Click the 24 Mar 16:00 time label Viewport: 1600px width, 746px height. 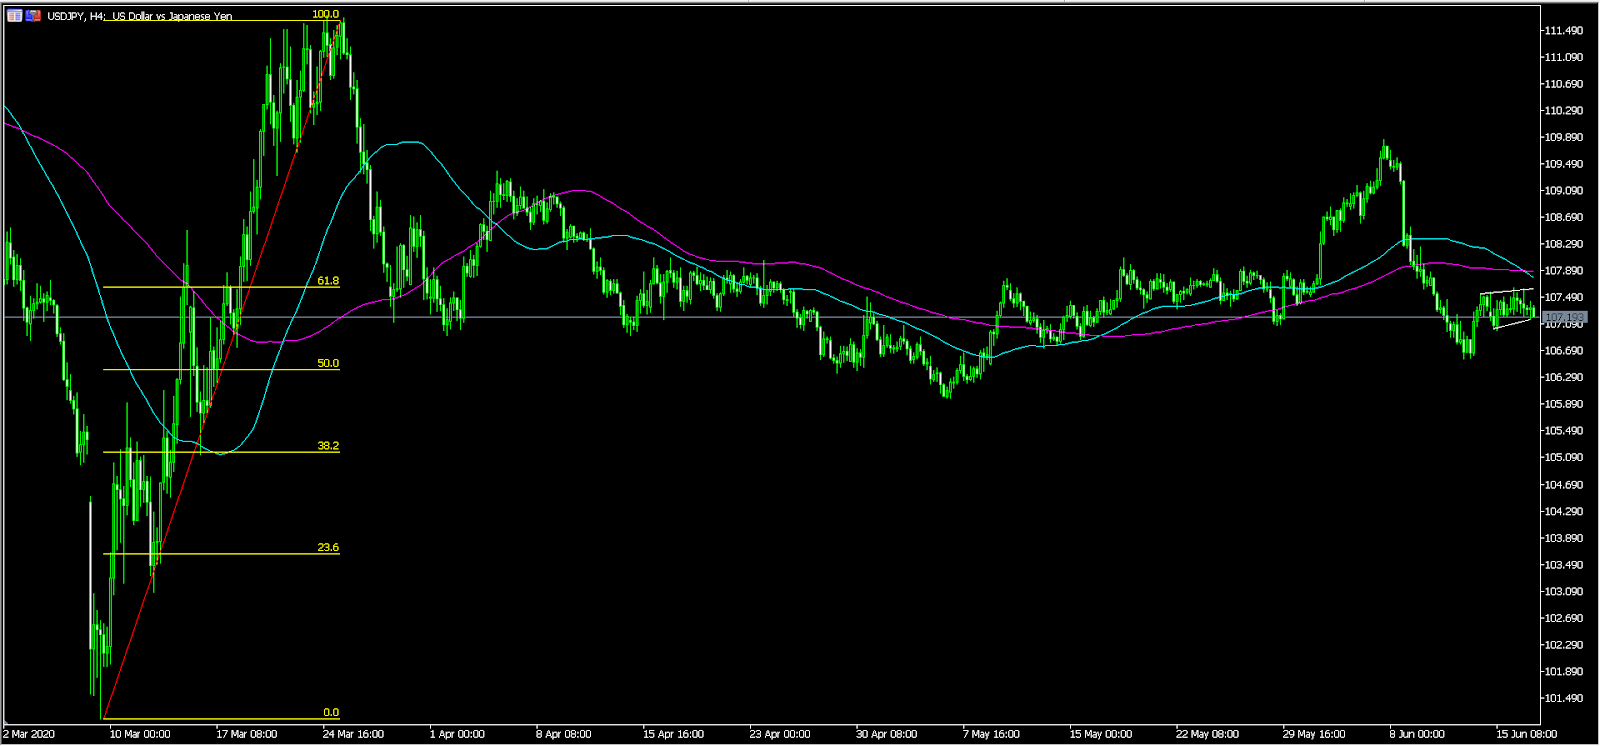[x=353, y=734]
